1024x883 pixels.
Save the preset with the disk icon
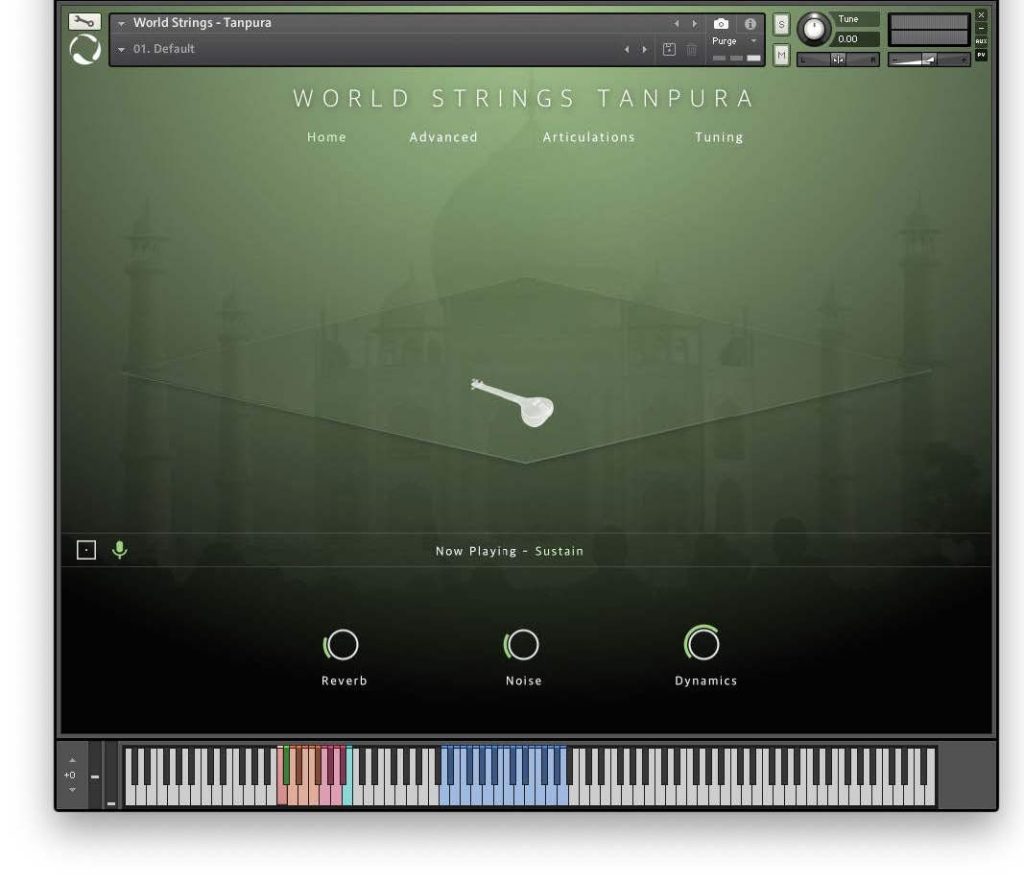coord(669,49)
